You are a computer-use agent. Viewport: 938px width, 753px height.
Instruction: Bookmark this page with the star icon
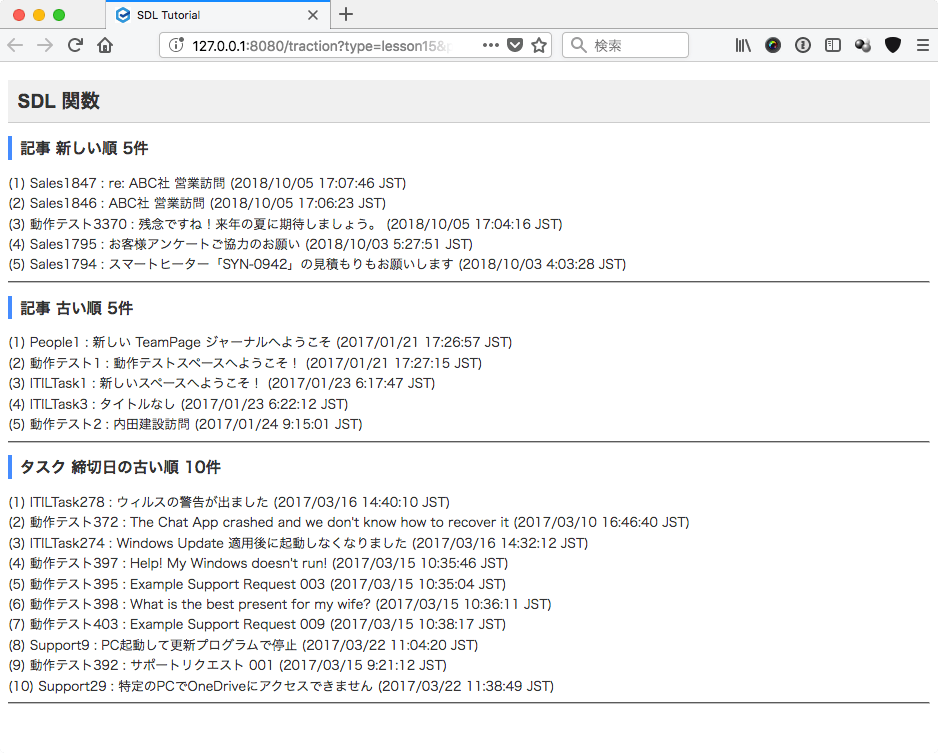click(539, 45)
